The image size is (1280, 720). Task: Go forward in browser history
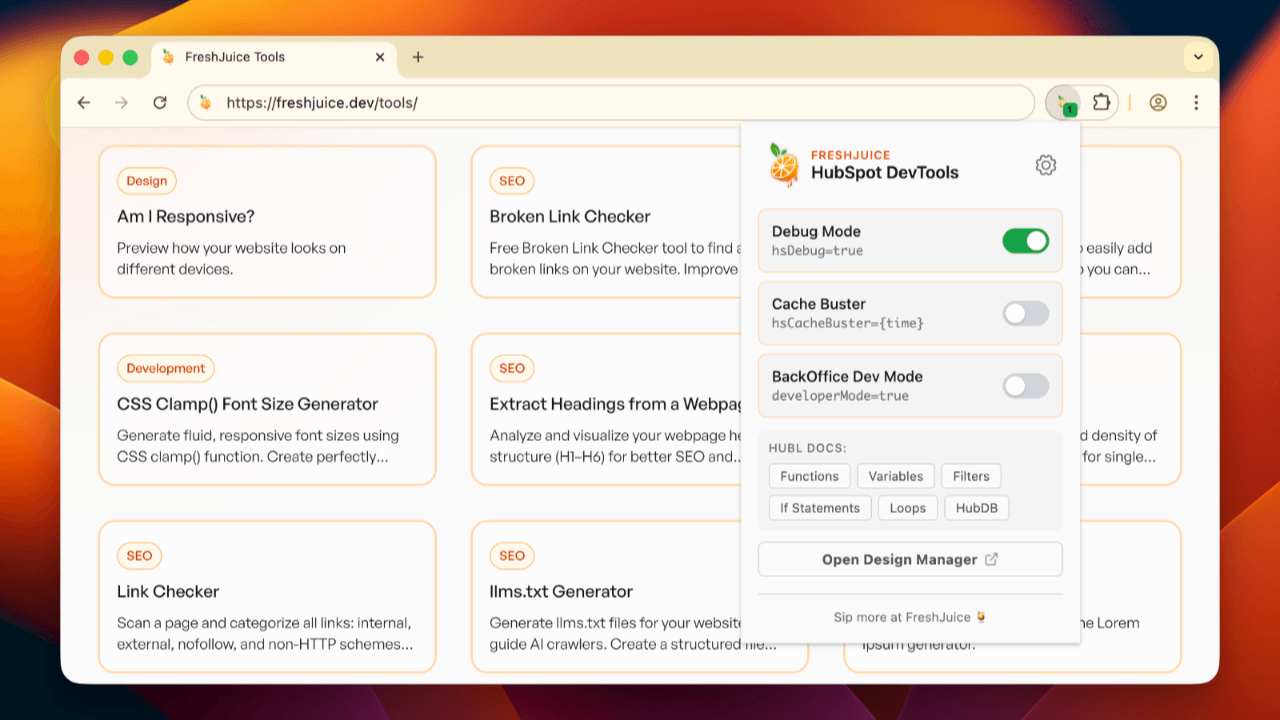pos(121,102)
